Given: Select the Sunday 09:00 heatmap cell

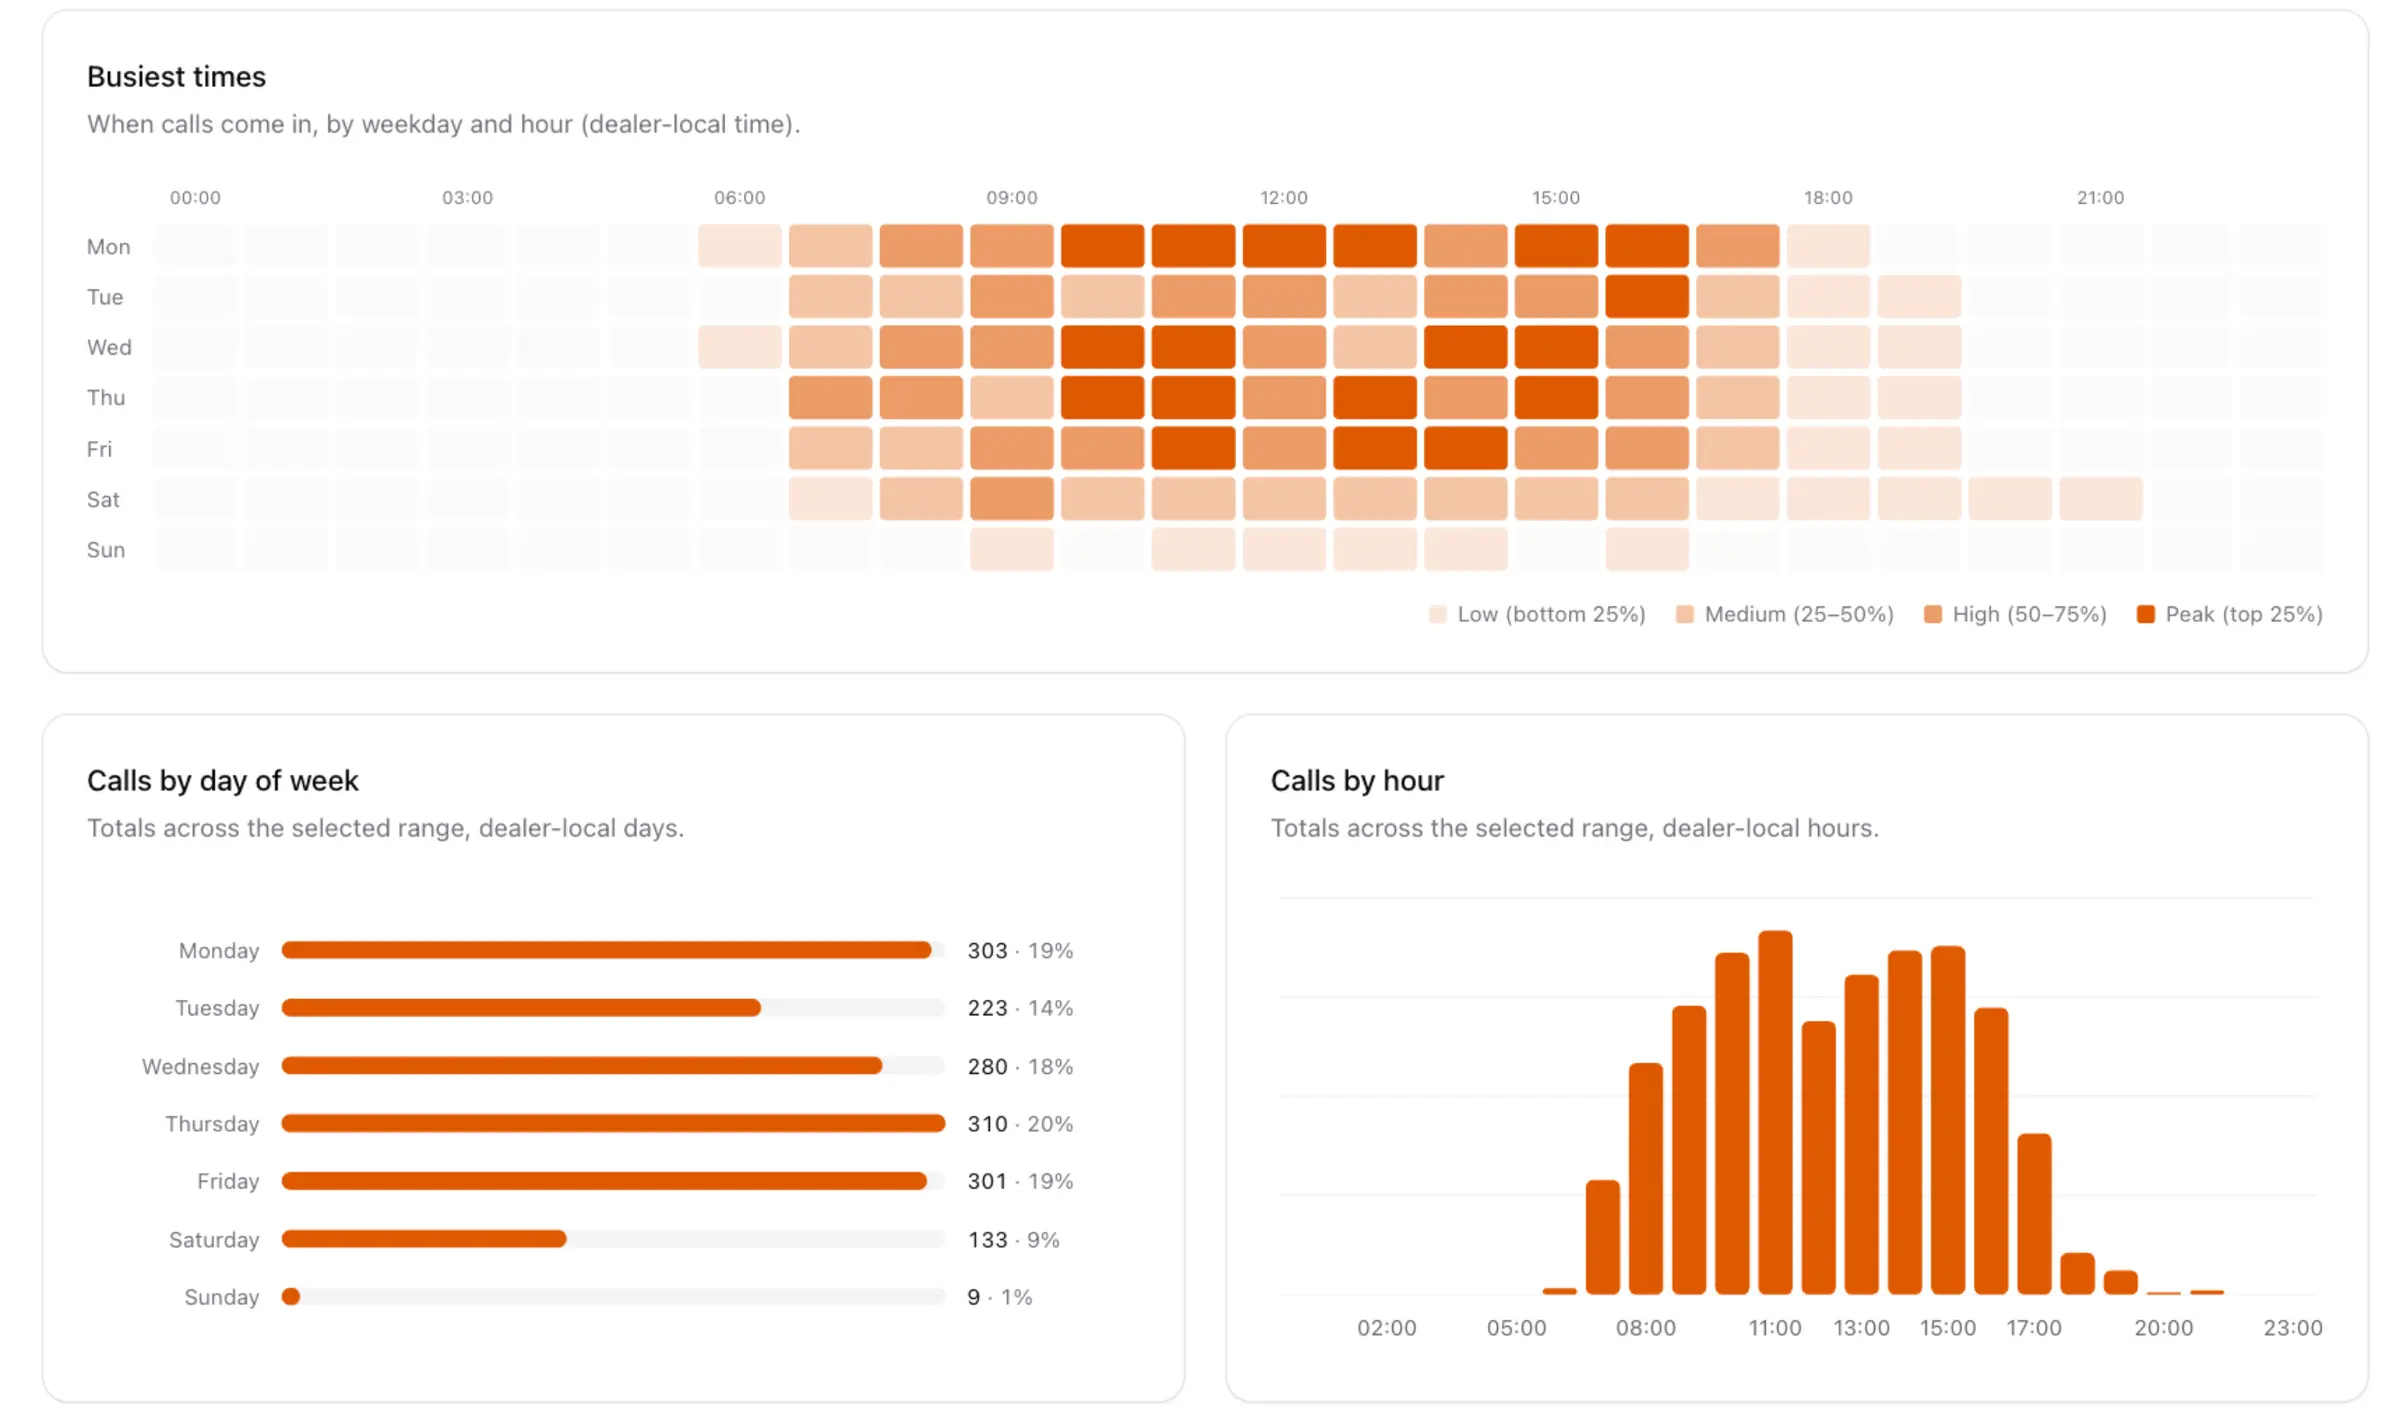Looking at the screenshot, I should pos(1012,549).
